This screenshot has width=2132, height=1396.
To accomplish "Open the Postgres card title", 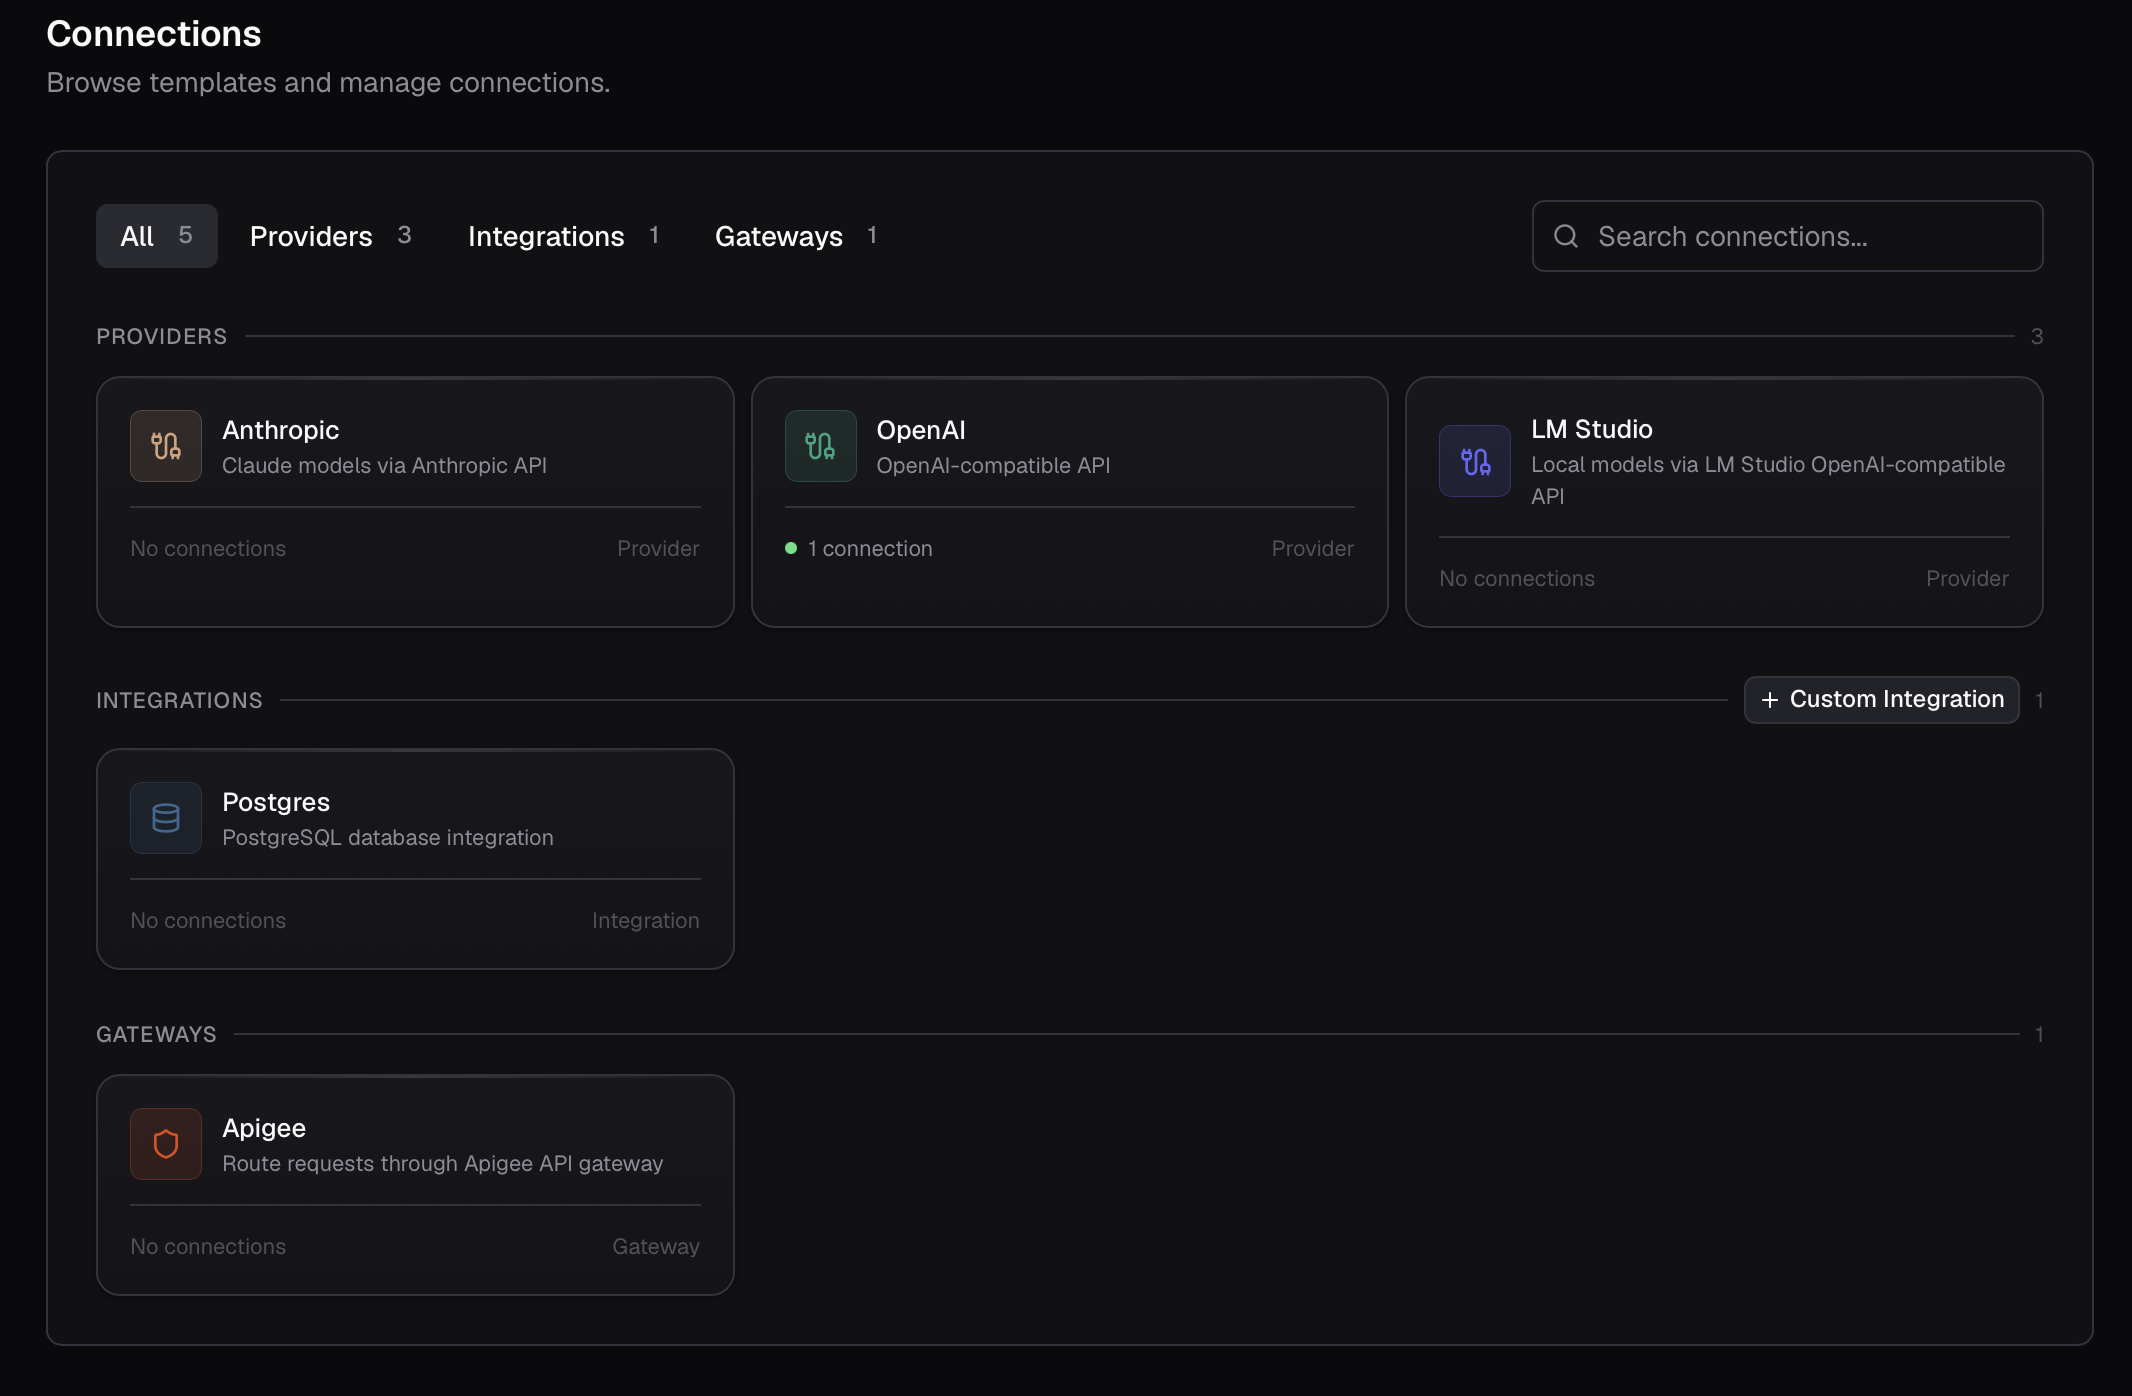I will (276, 802).
